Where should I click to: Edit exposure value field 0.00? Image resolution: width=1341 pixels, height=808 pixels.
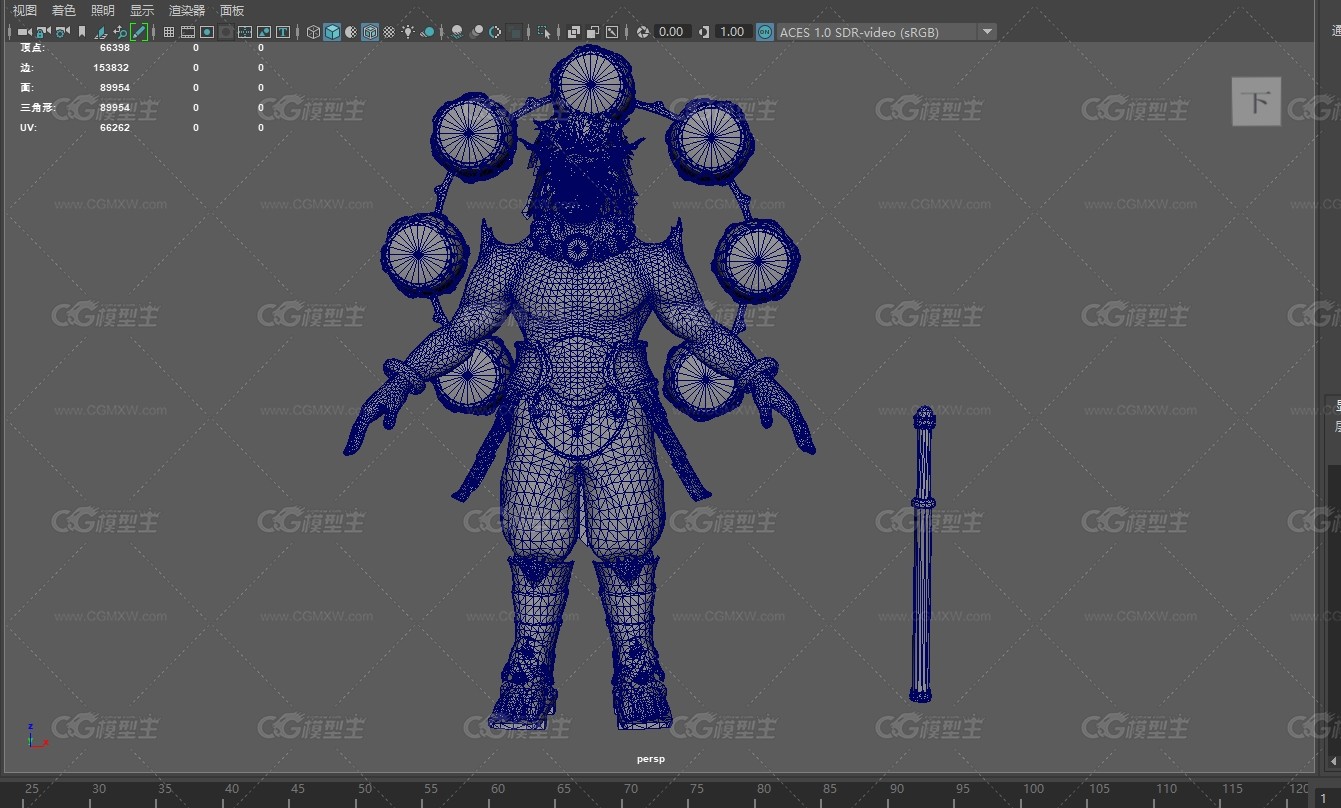coord(671,32)
